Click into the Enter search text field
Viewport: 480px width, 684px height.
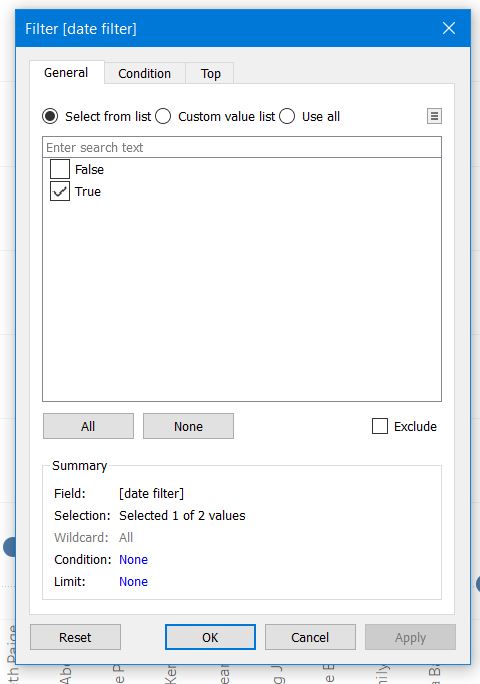242,147
